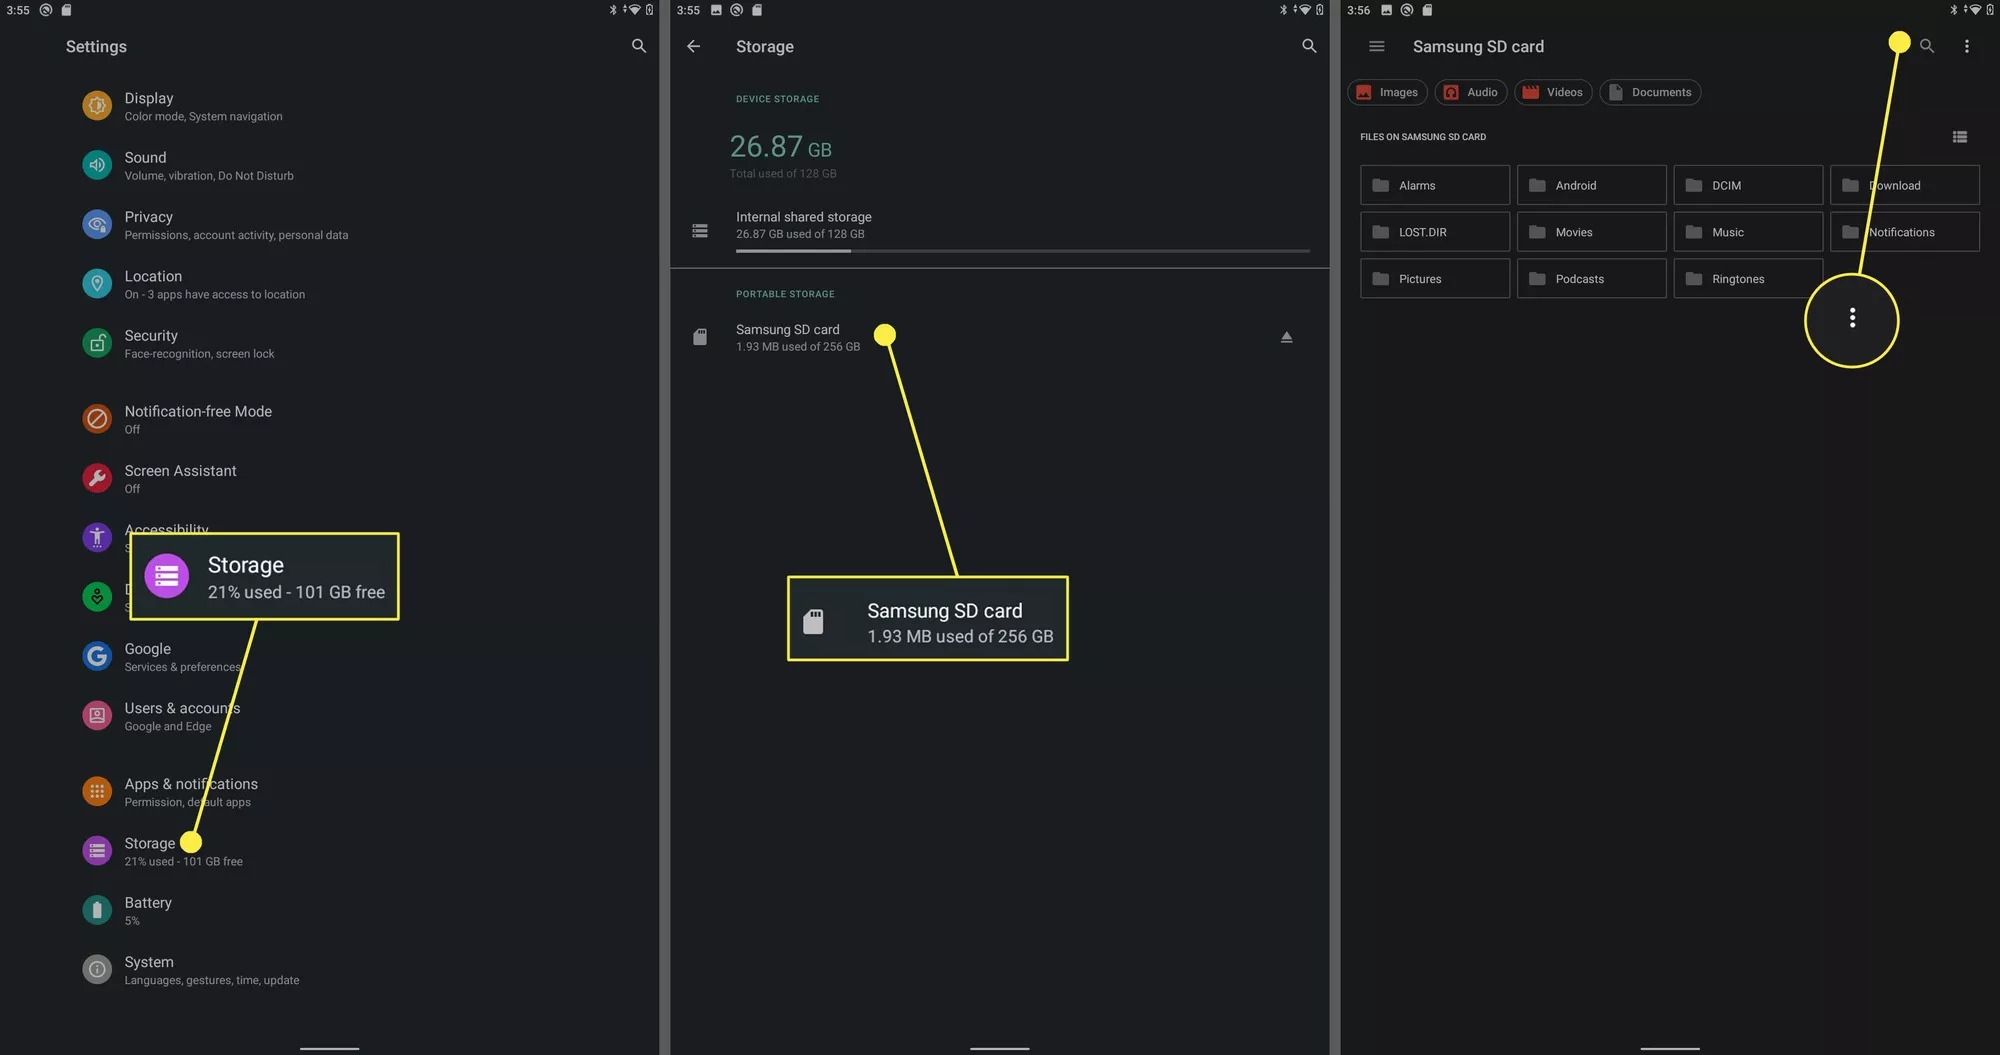Tap the Internal shared storage icon

(x=700, y=231)
